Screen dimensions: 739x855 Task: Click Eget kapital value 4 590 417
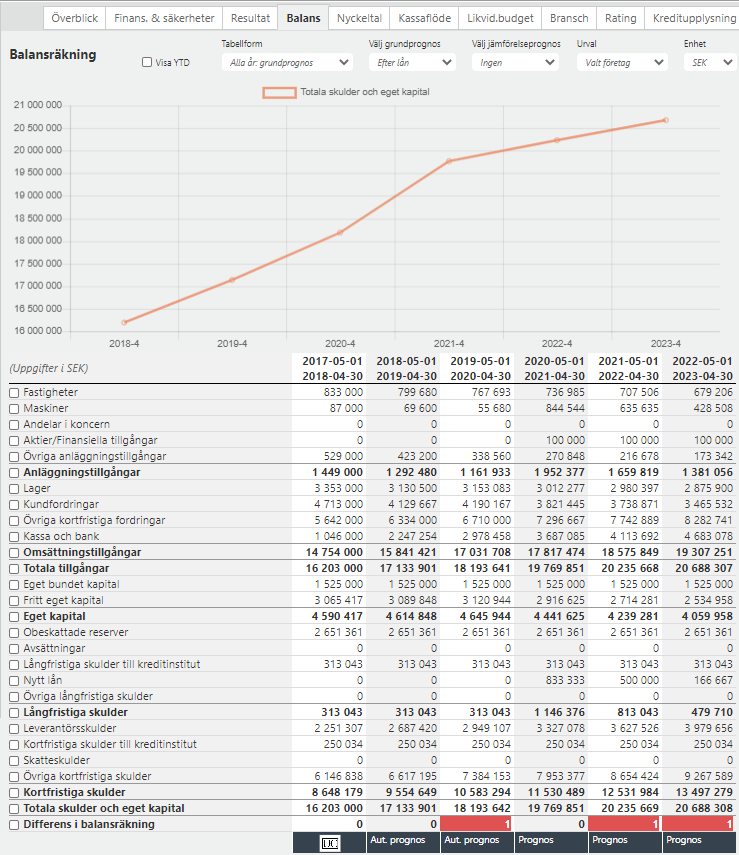[337, 617]
